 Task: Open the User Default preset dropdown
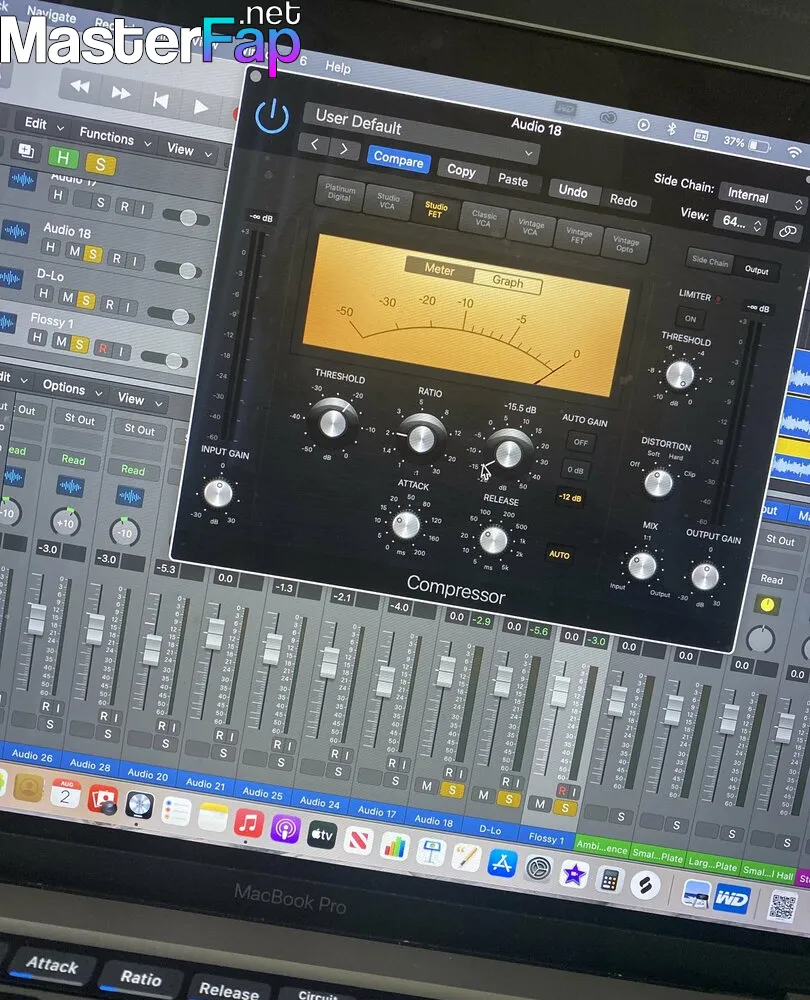coord(420,128)
